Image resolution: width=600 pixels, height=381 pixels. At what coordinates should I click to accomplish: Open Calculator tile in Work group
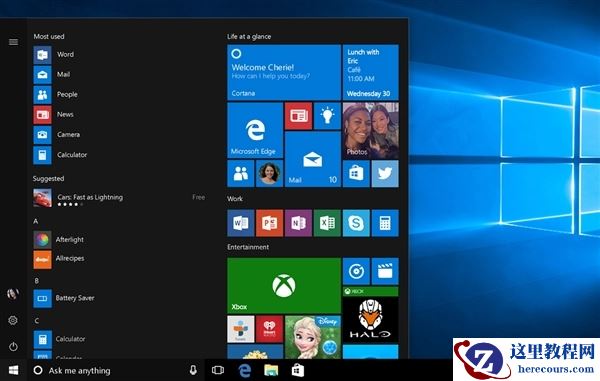pos(385,223)
